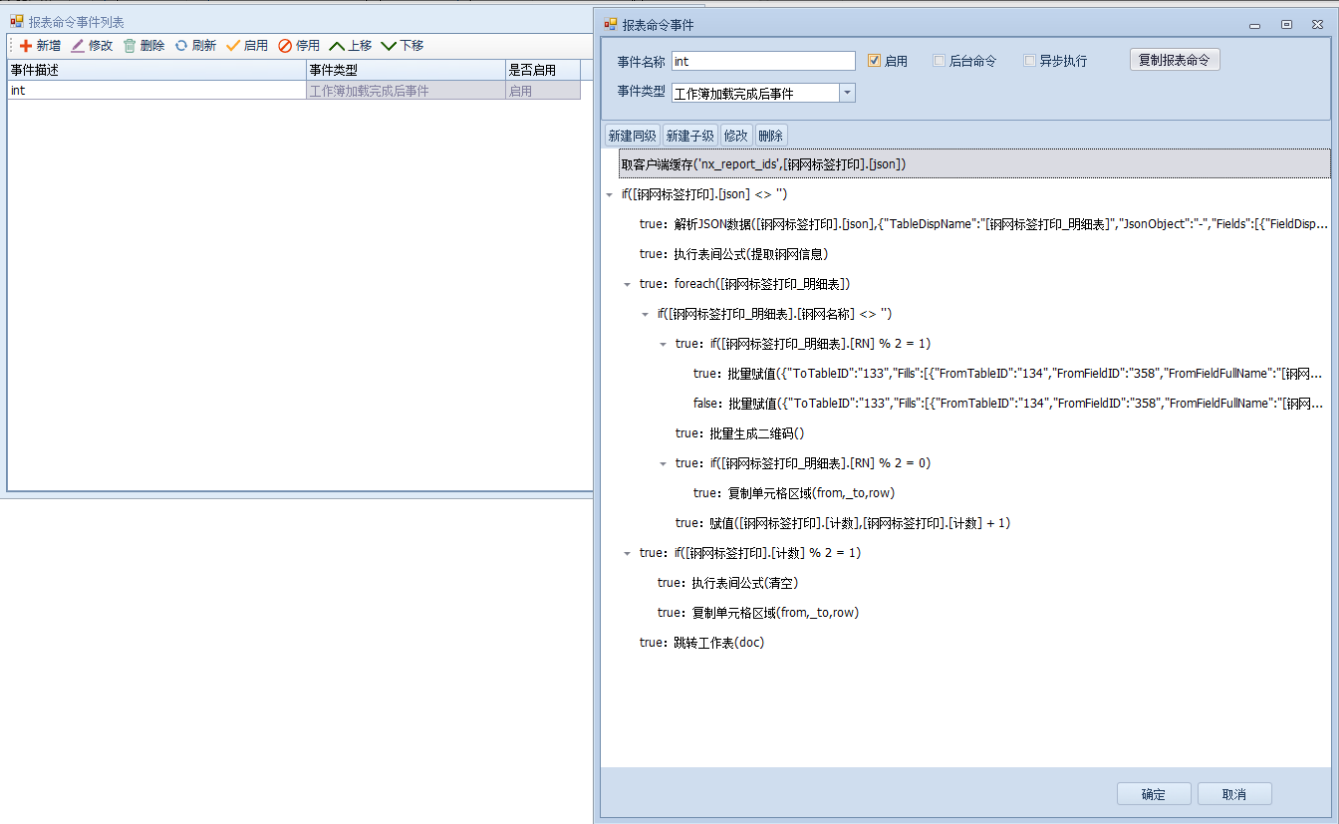
Task: Click the 新建同级 tab button
Action: pos(632,136)
